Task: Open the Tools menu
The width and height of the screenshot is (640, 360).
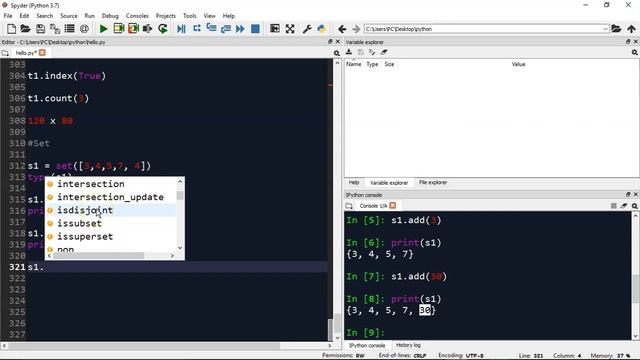Action: pyautogui.click(x=189, y=16)
